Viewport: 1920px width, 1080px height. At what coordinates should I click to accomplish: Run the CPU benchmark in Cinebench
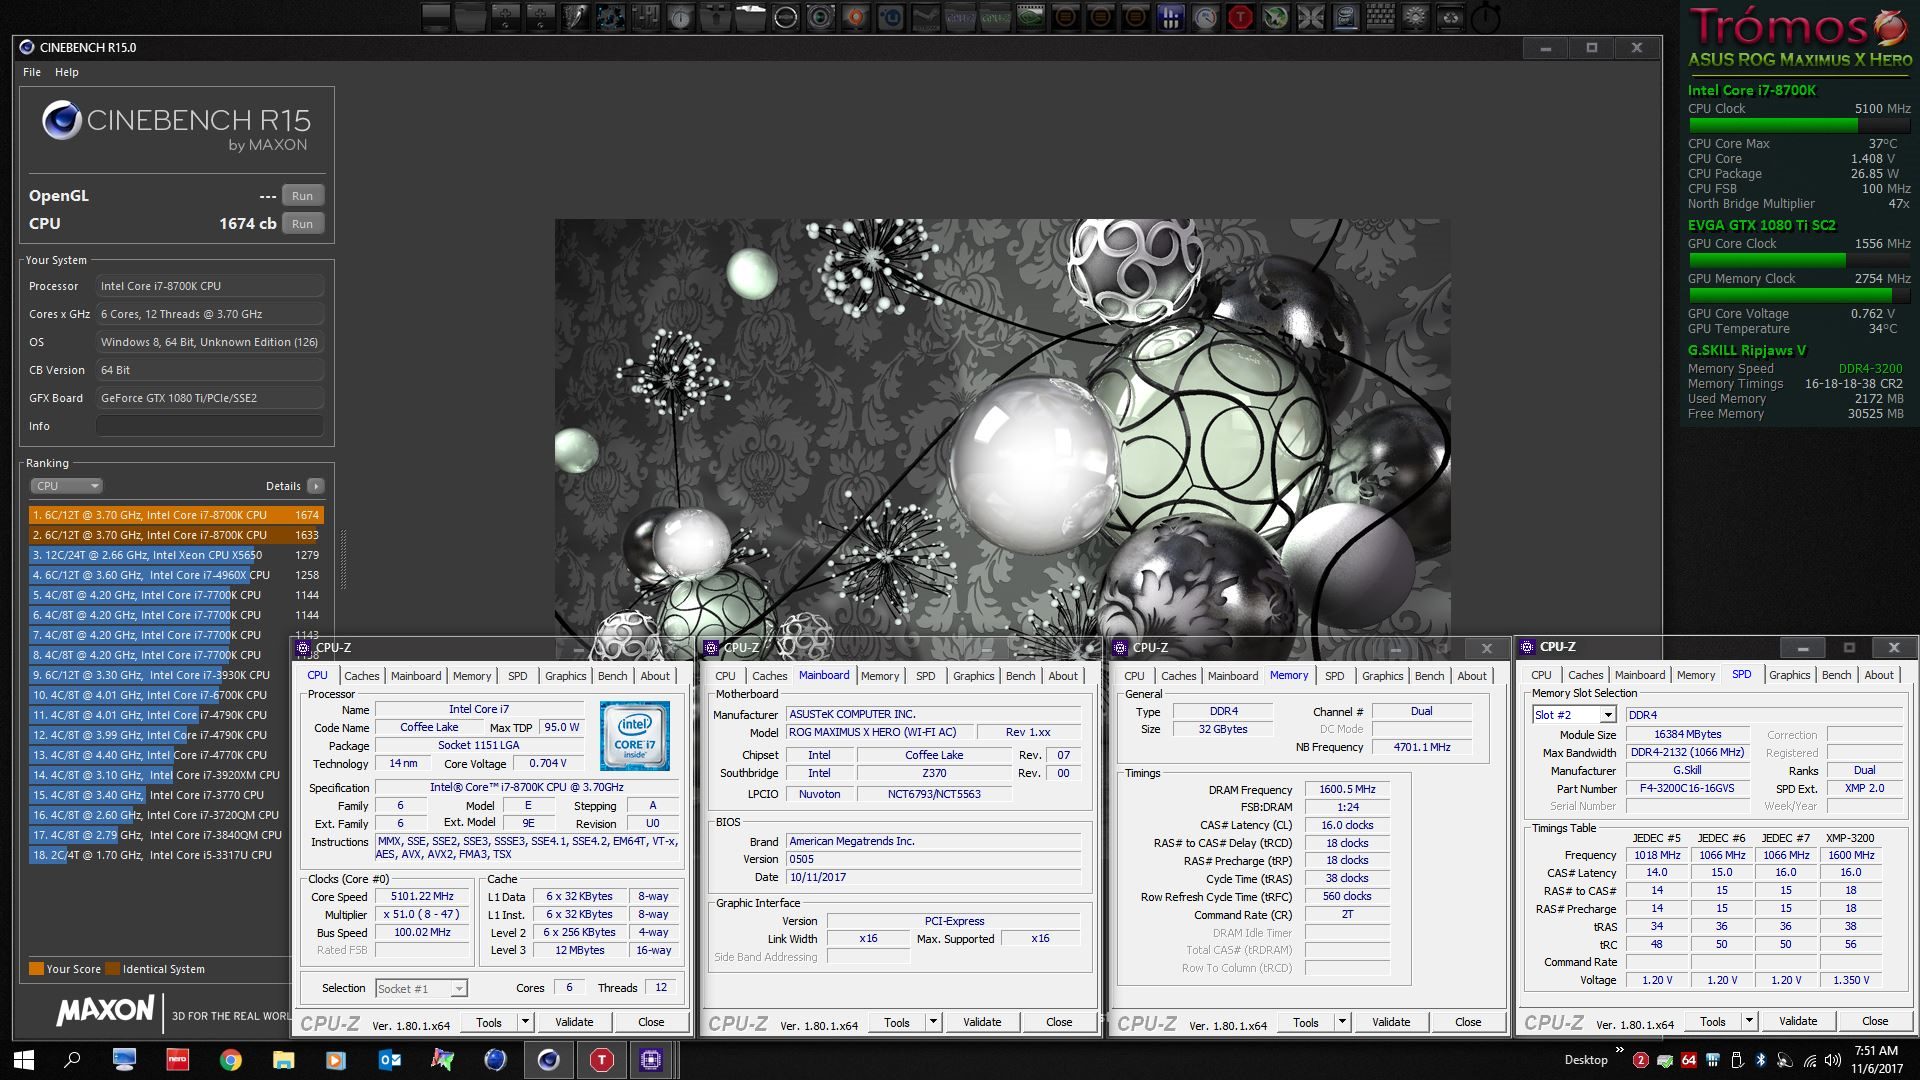[302, 224]
